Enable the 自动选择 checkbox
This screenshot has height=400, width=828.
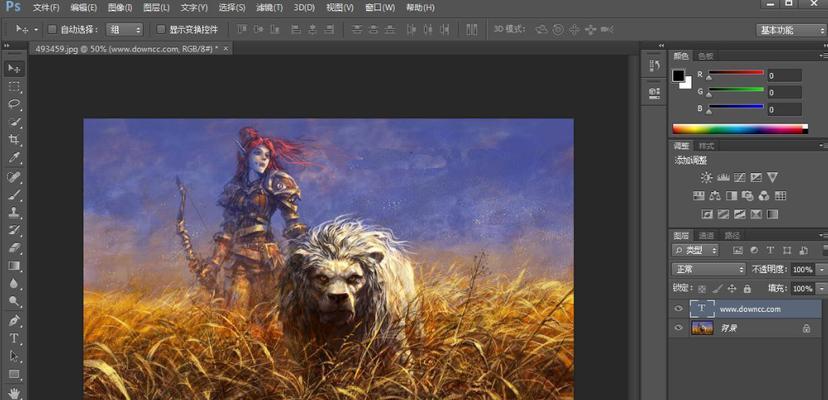pyautogui.click(x=52, y=30)
